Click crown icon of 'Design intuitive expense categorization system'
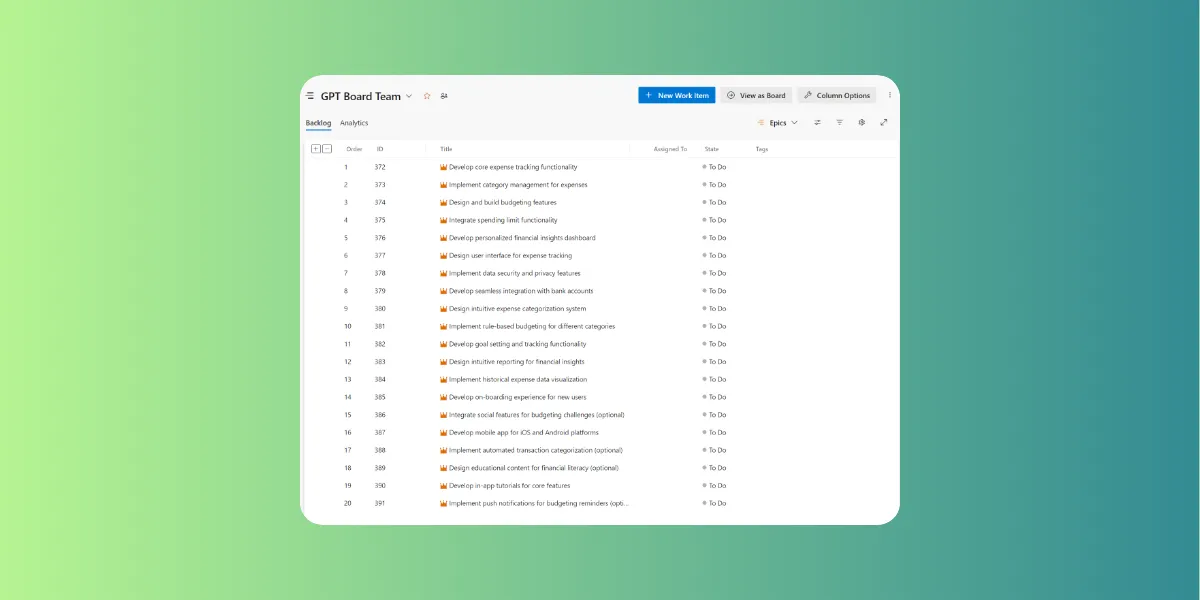This screenshot has height=600, width=1200. (443, 309)
